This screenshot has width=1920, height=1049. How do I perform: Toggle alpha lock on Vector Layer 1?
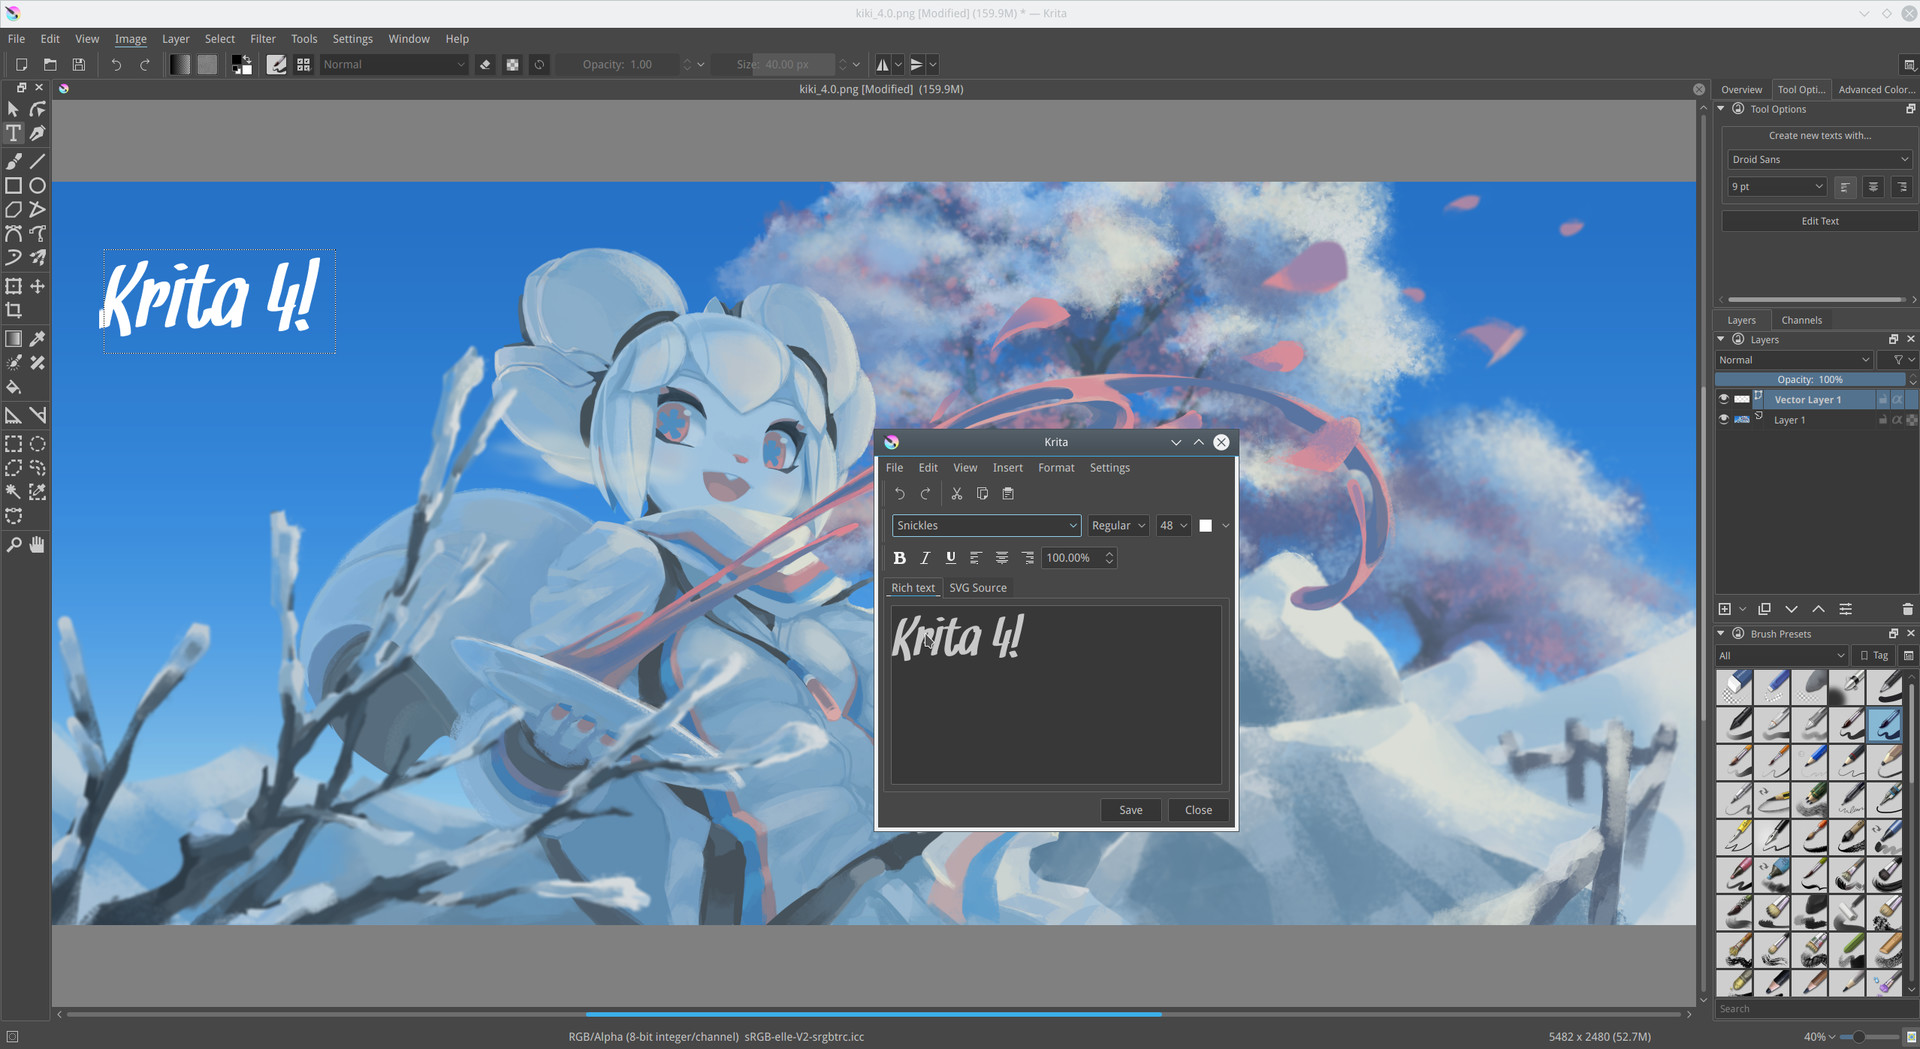point(1899,399)
